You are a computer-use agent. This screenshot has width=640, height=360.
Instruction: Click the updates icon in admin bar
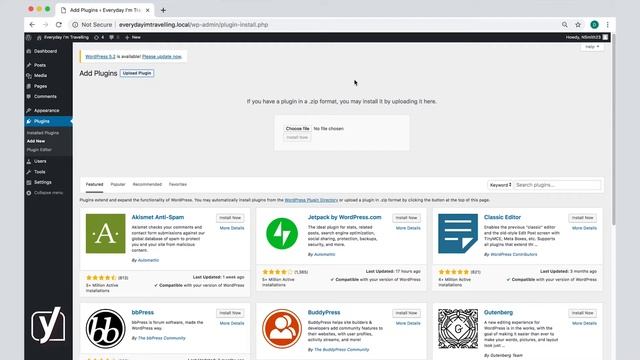click(x=99, y=37)
